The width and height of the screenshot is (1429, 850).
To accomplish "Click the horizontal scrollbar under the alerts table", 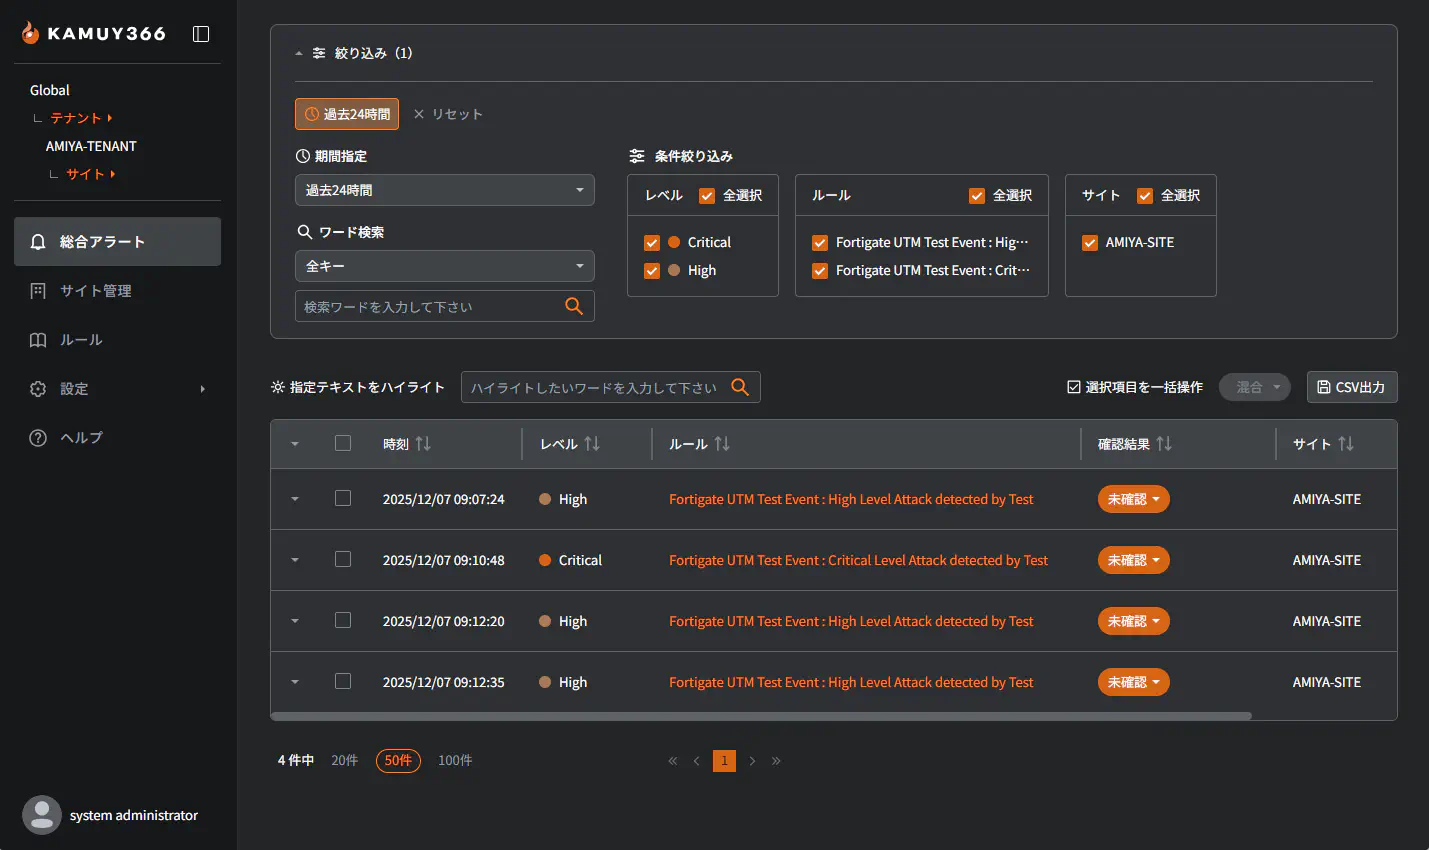I will point(760,716).
